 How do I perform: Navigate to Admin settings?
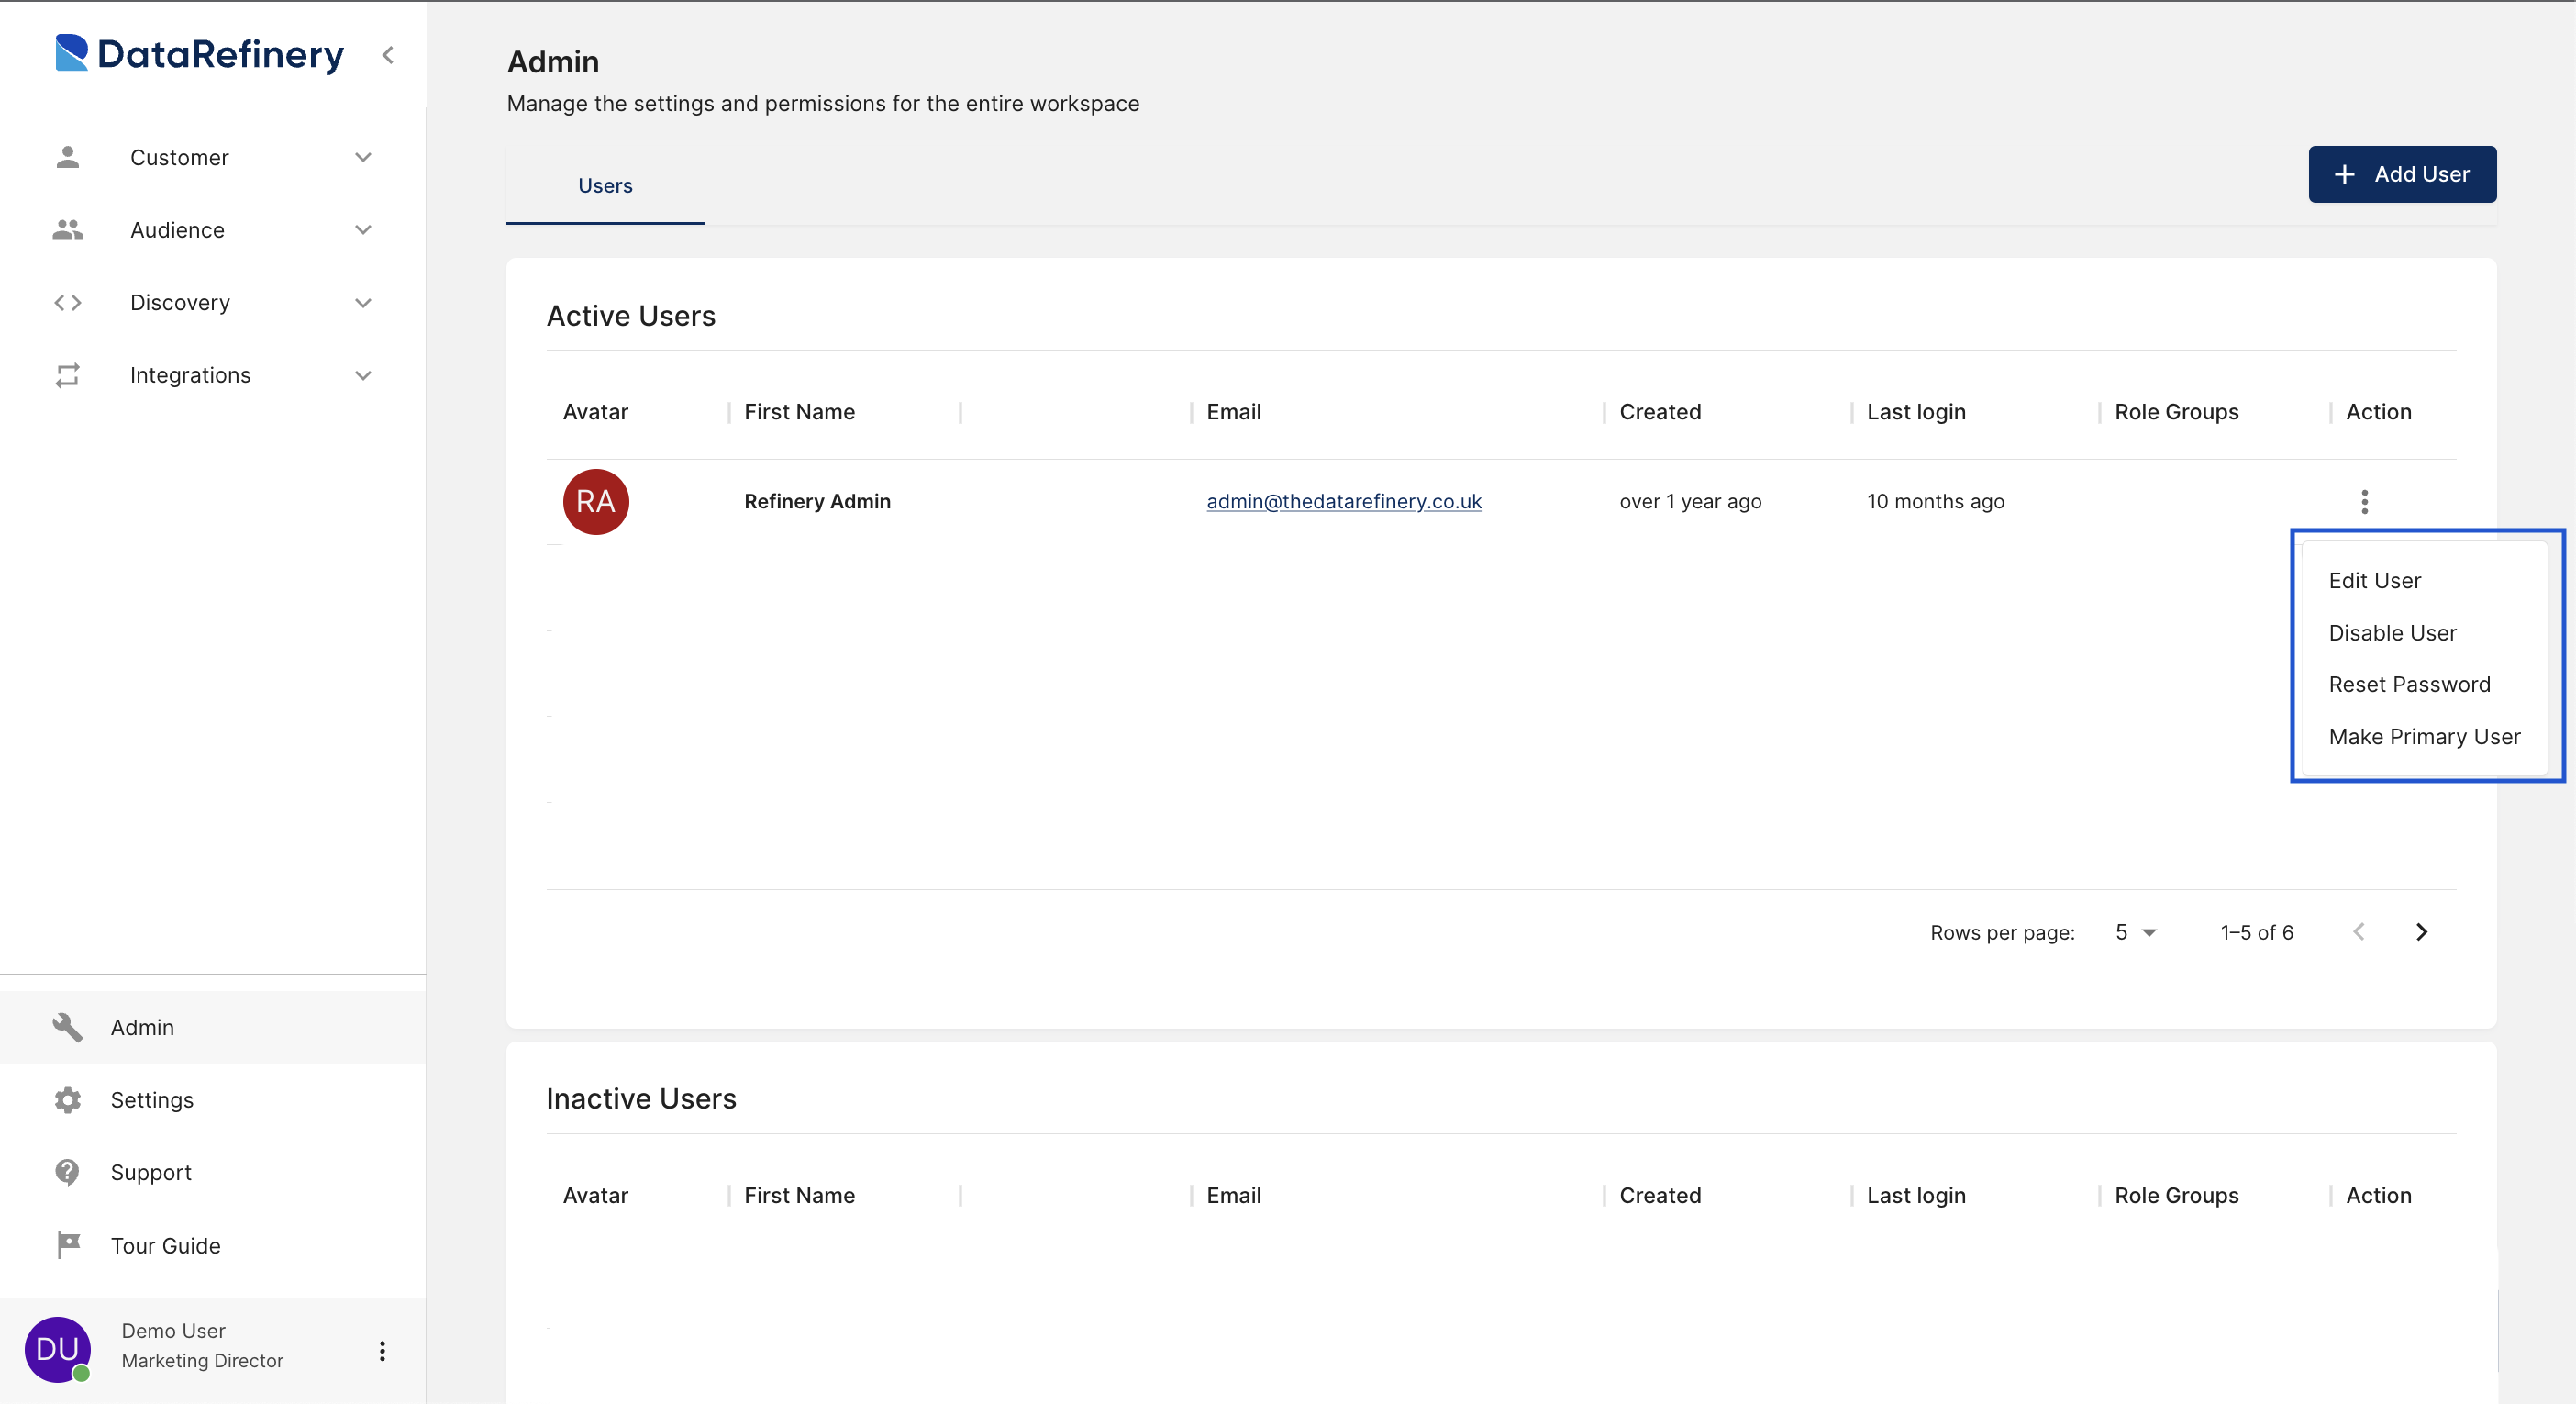141,1027
